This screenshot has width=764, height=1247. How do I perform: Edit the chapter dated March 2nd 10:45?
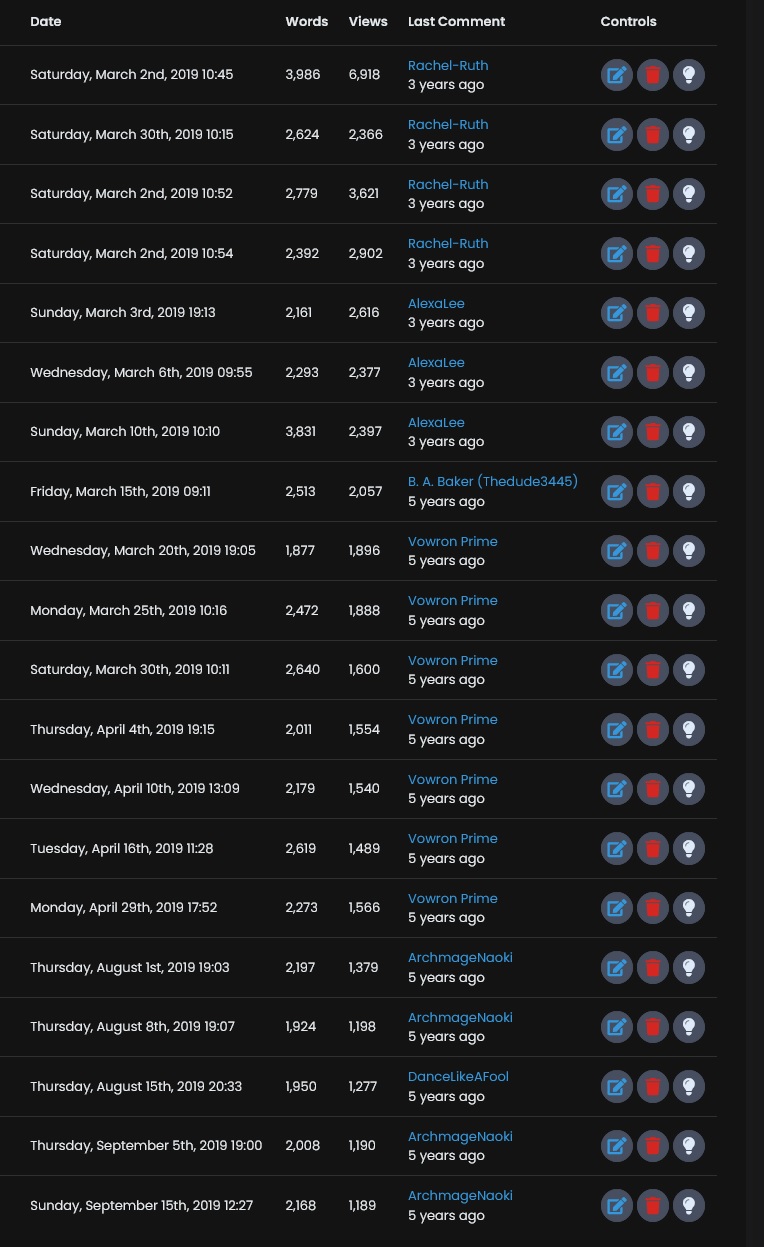pyautogui.click(x=617, y=75)
